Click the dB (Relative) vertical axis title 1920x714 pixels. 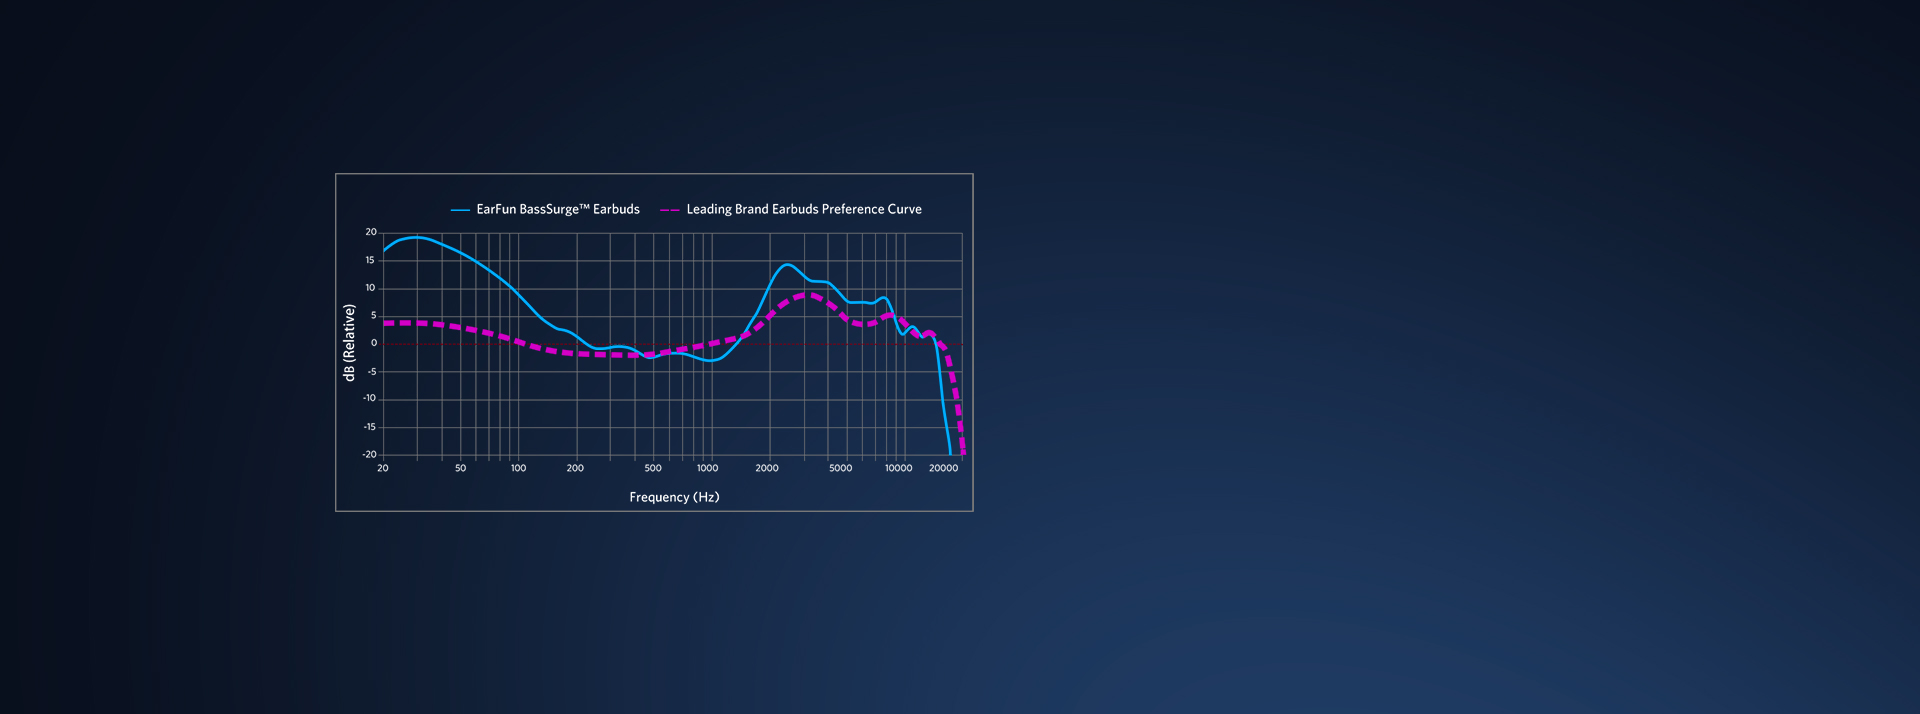click(349, 342)
